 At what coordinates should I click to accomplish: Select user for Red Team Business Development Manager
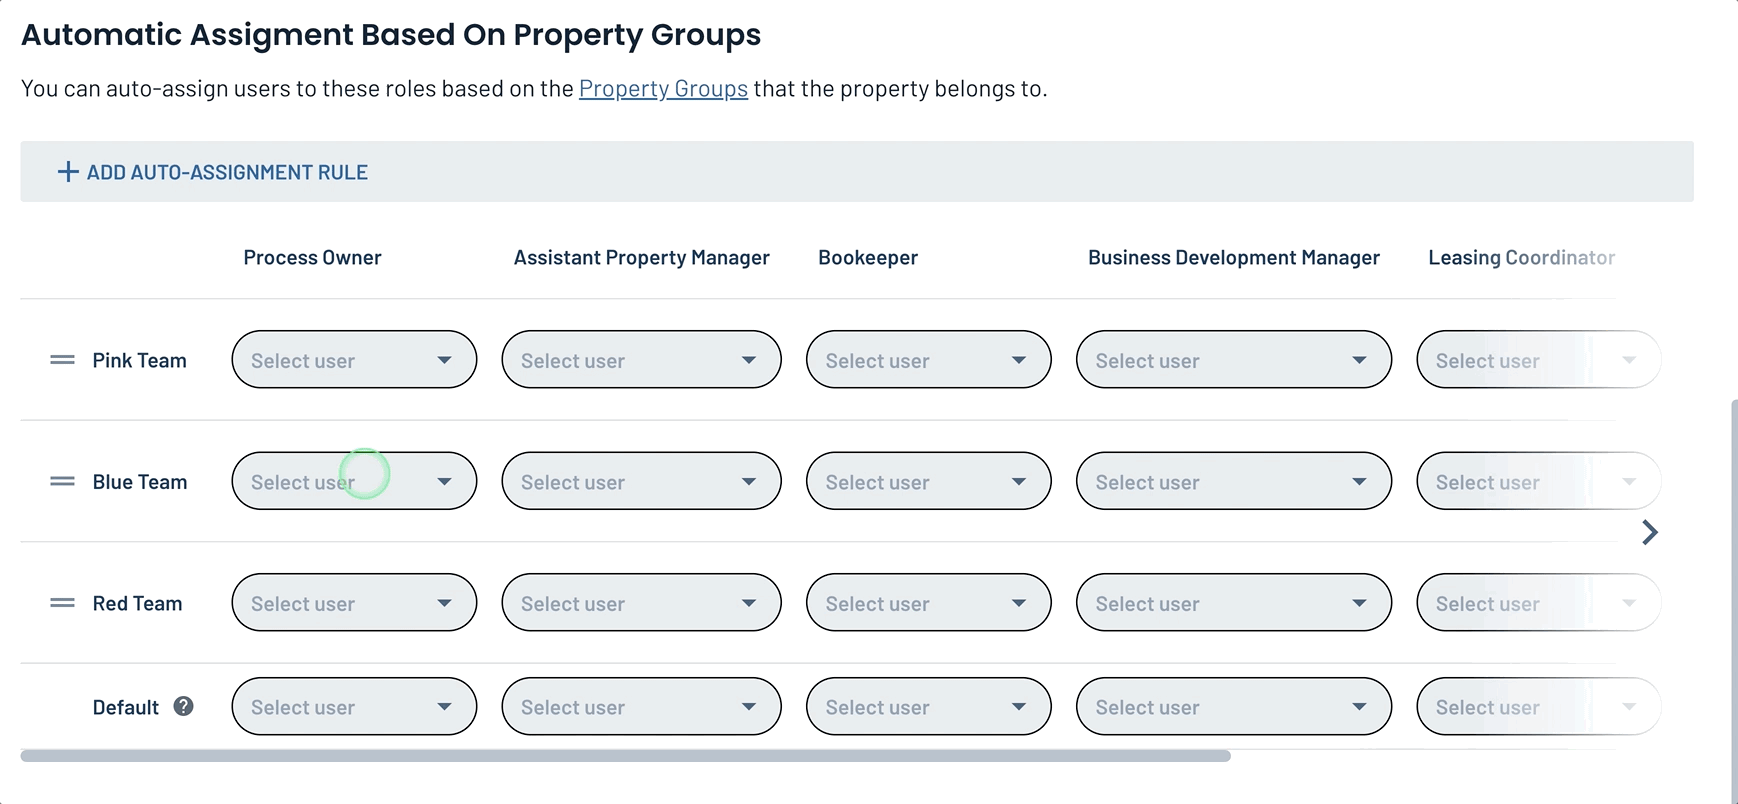pos(1232,603)
